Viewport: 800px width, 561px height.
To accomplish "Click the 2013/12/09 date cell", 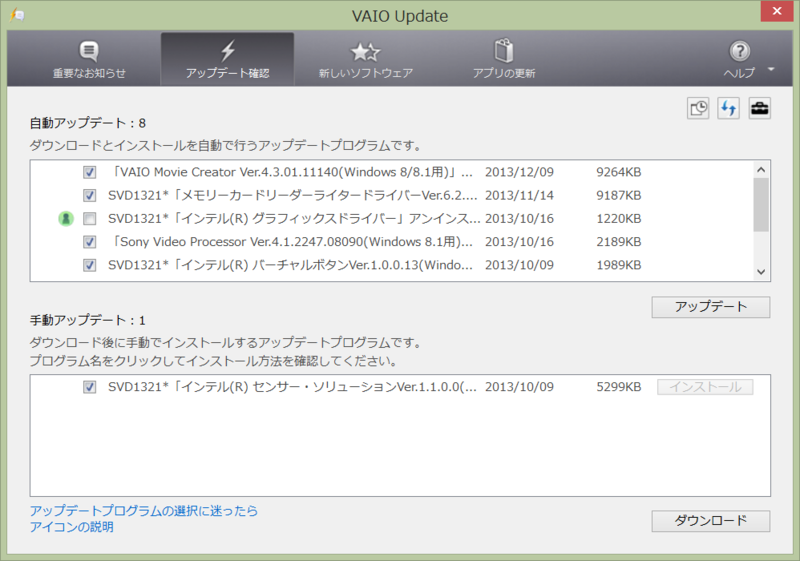I will tap(519, 172).
